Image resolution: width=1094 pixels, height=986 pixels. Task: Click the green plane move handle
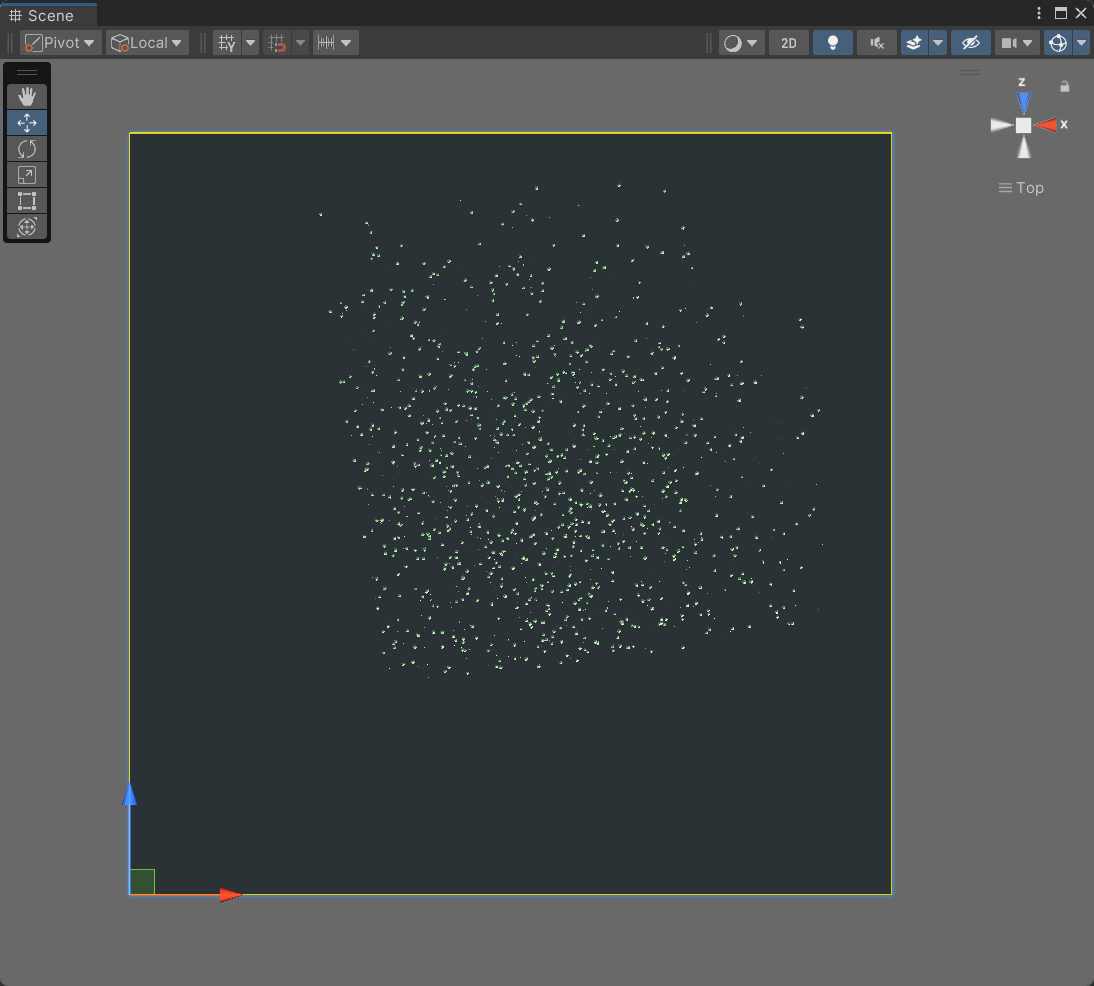click(x=142, y=881)
